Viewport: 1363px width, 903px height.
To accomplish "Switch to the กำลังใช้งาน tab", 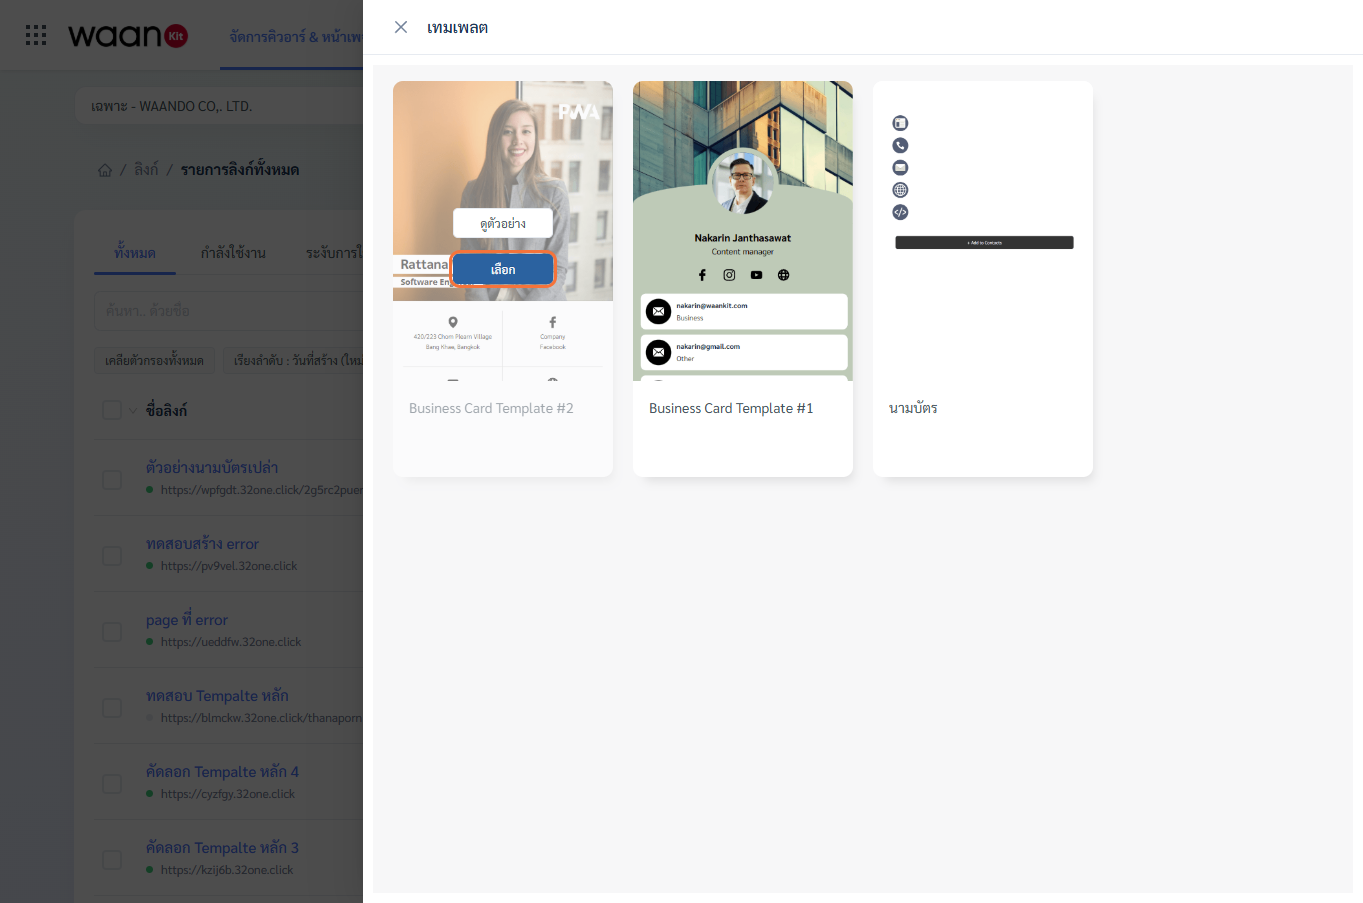I will (233, 253).
